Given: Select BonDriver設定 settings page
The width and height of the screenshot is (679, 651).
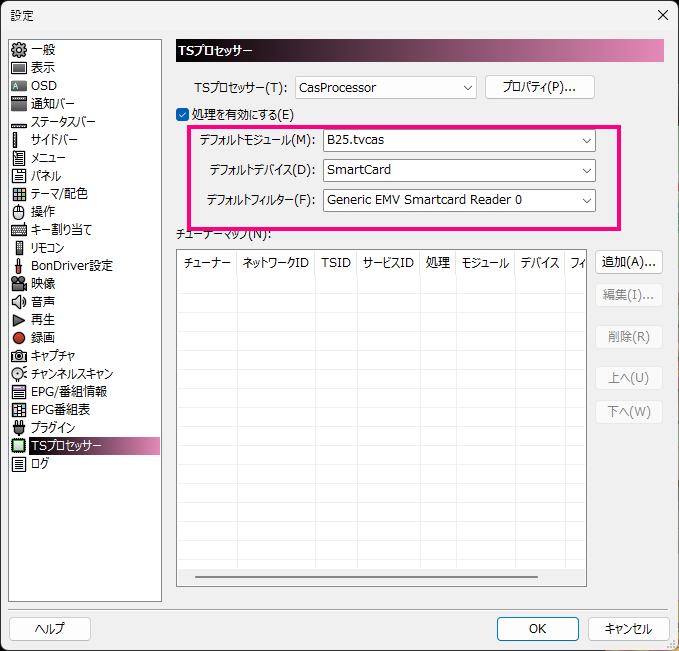Looking at the screenshot, I should 72,266.
